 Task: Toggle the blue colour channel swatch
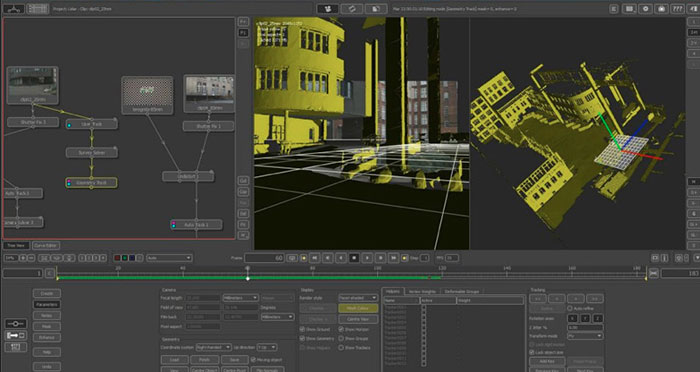132,258
